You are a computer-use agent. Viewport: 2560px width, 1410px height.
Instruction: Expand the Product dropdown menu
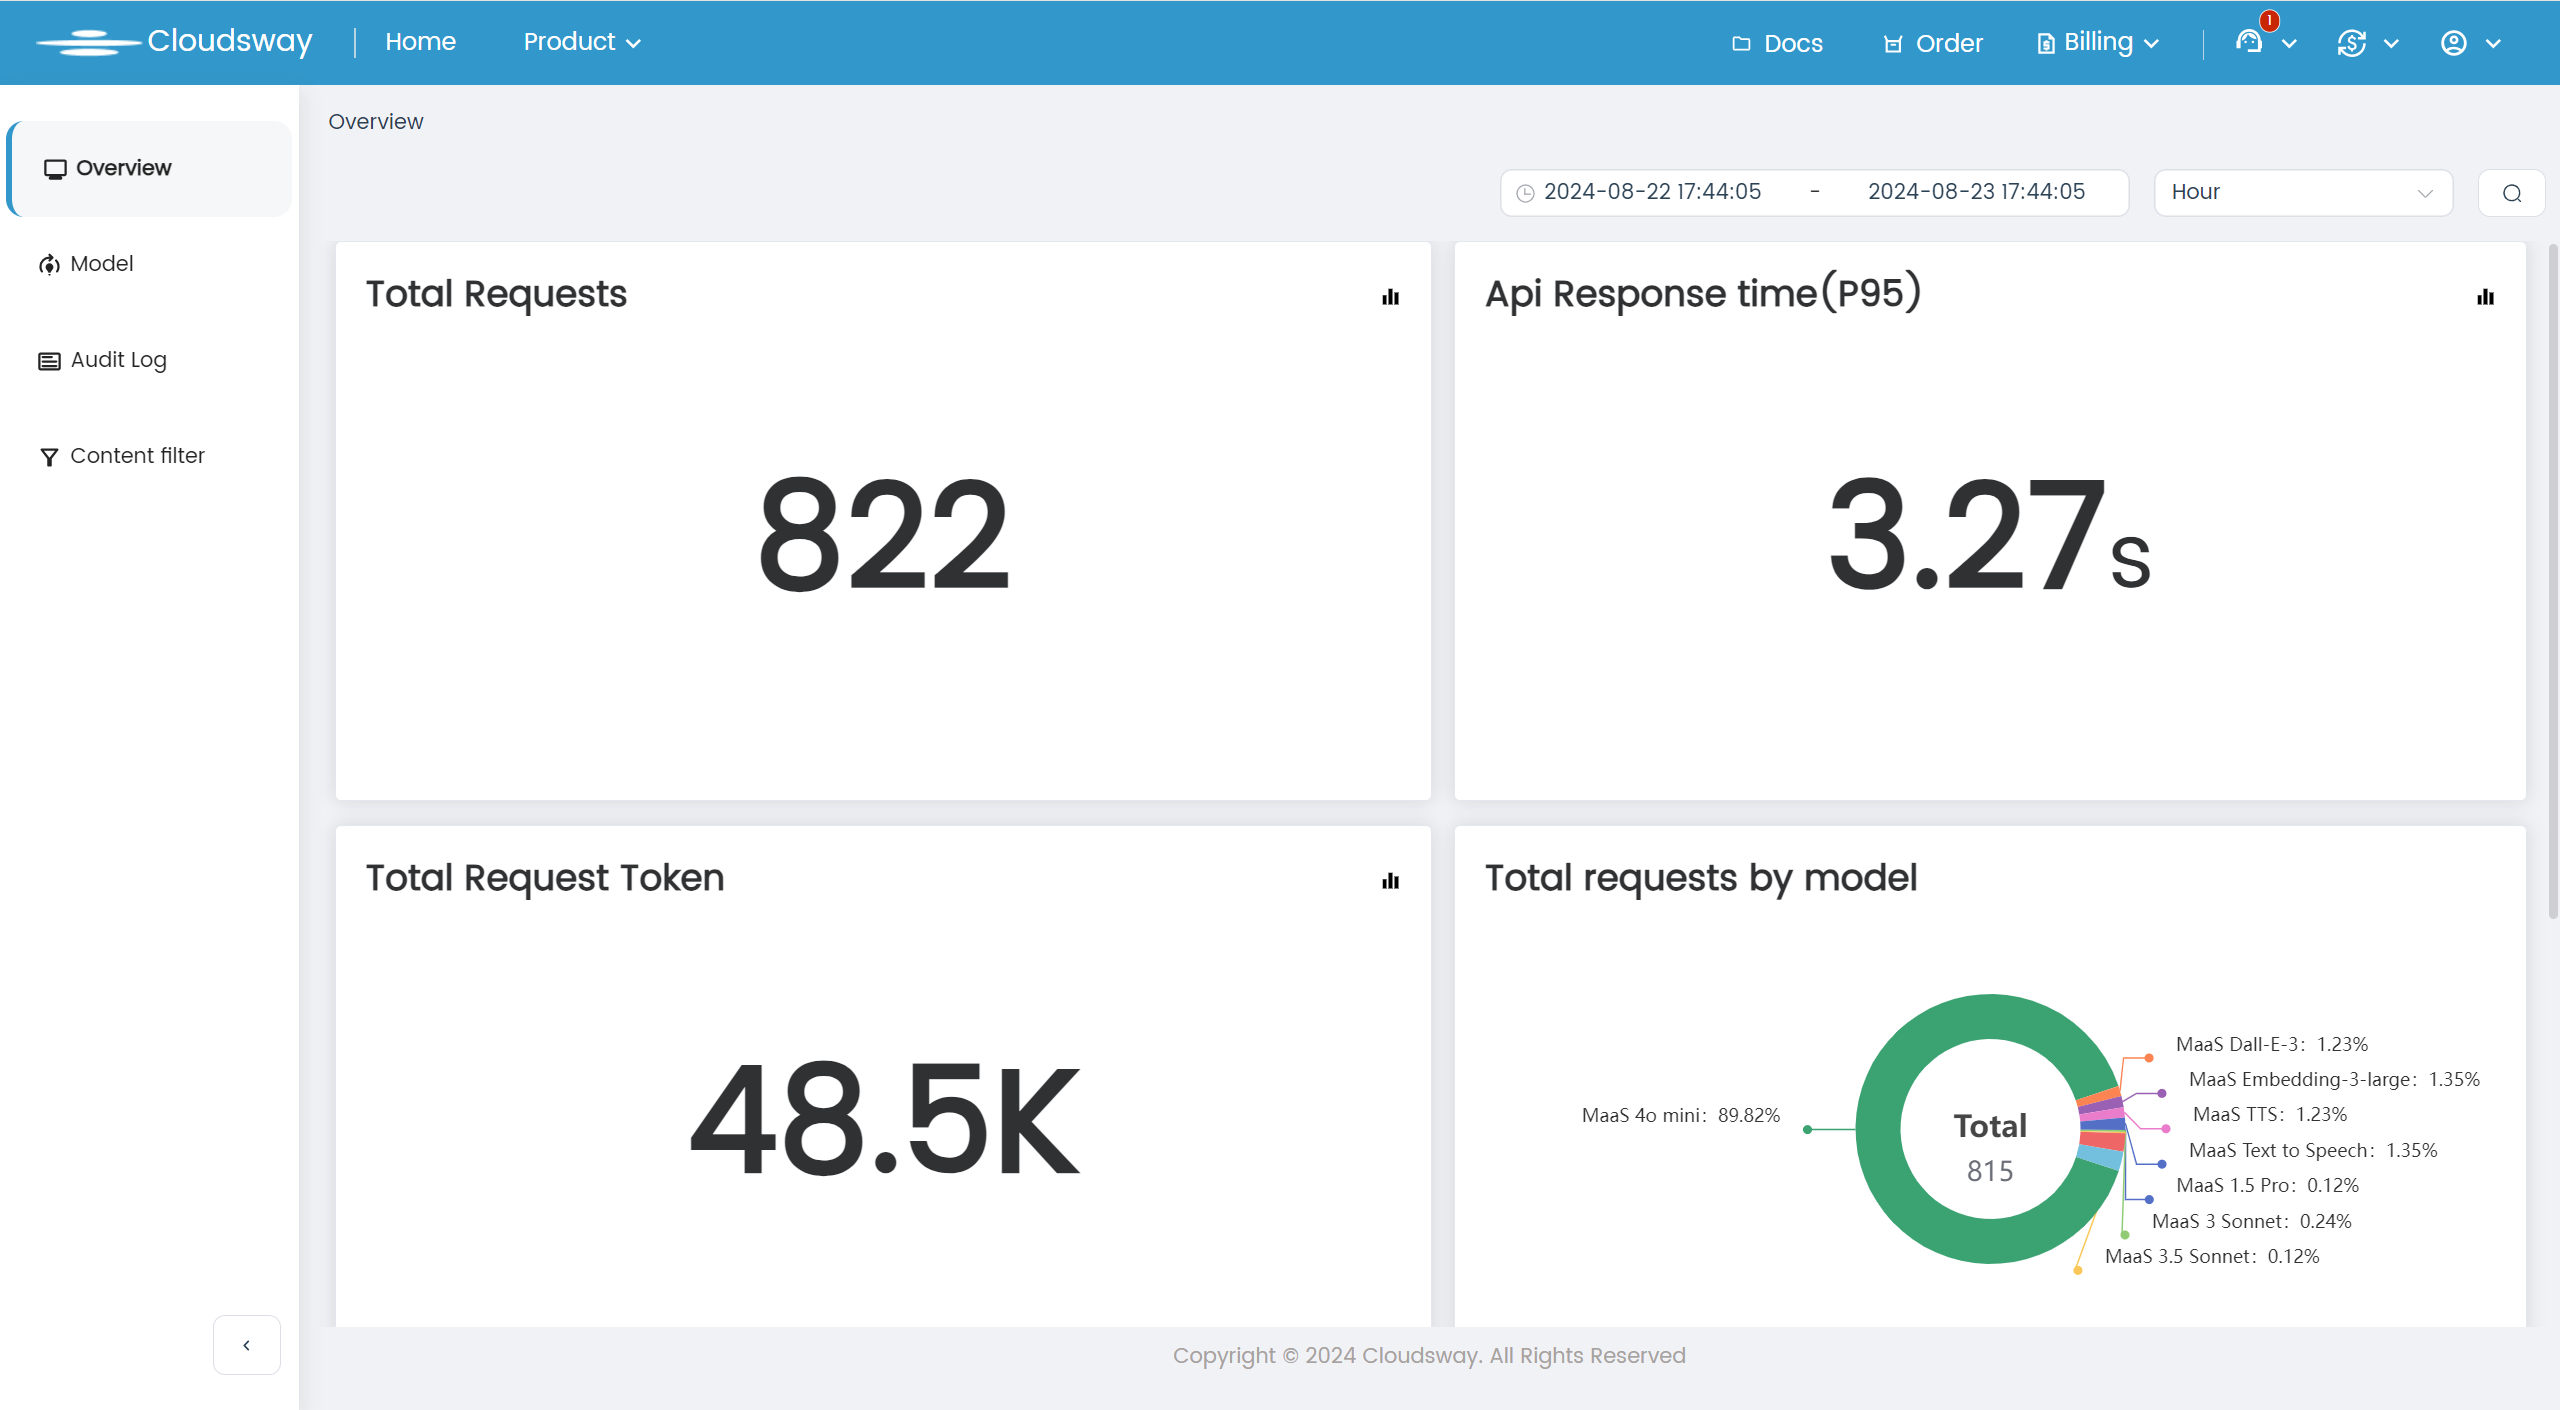coord(581,42)
